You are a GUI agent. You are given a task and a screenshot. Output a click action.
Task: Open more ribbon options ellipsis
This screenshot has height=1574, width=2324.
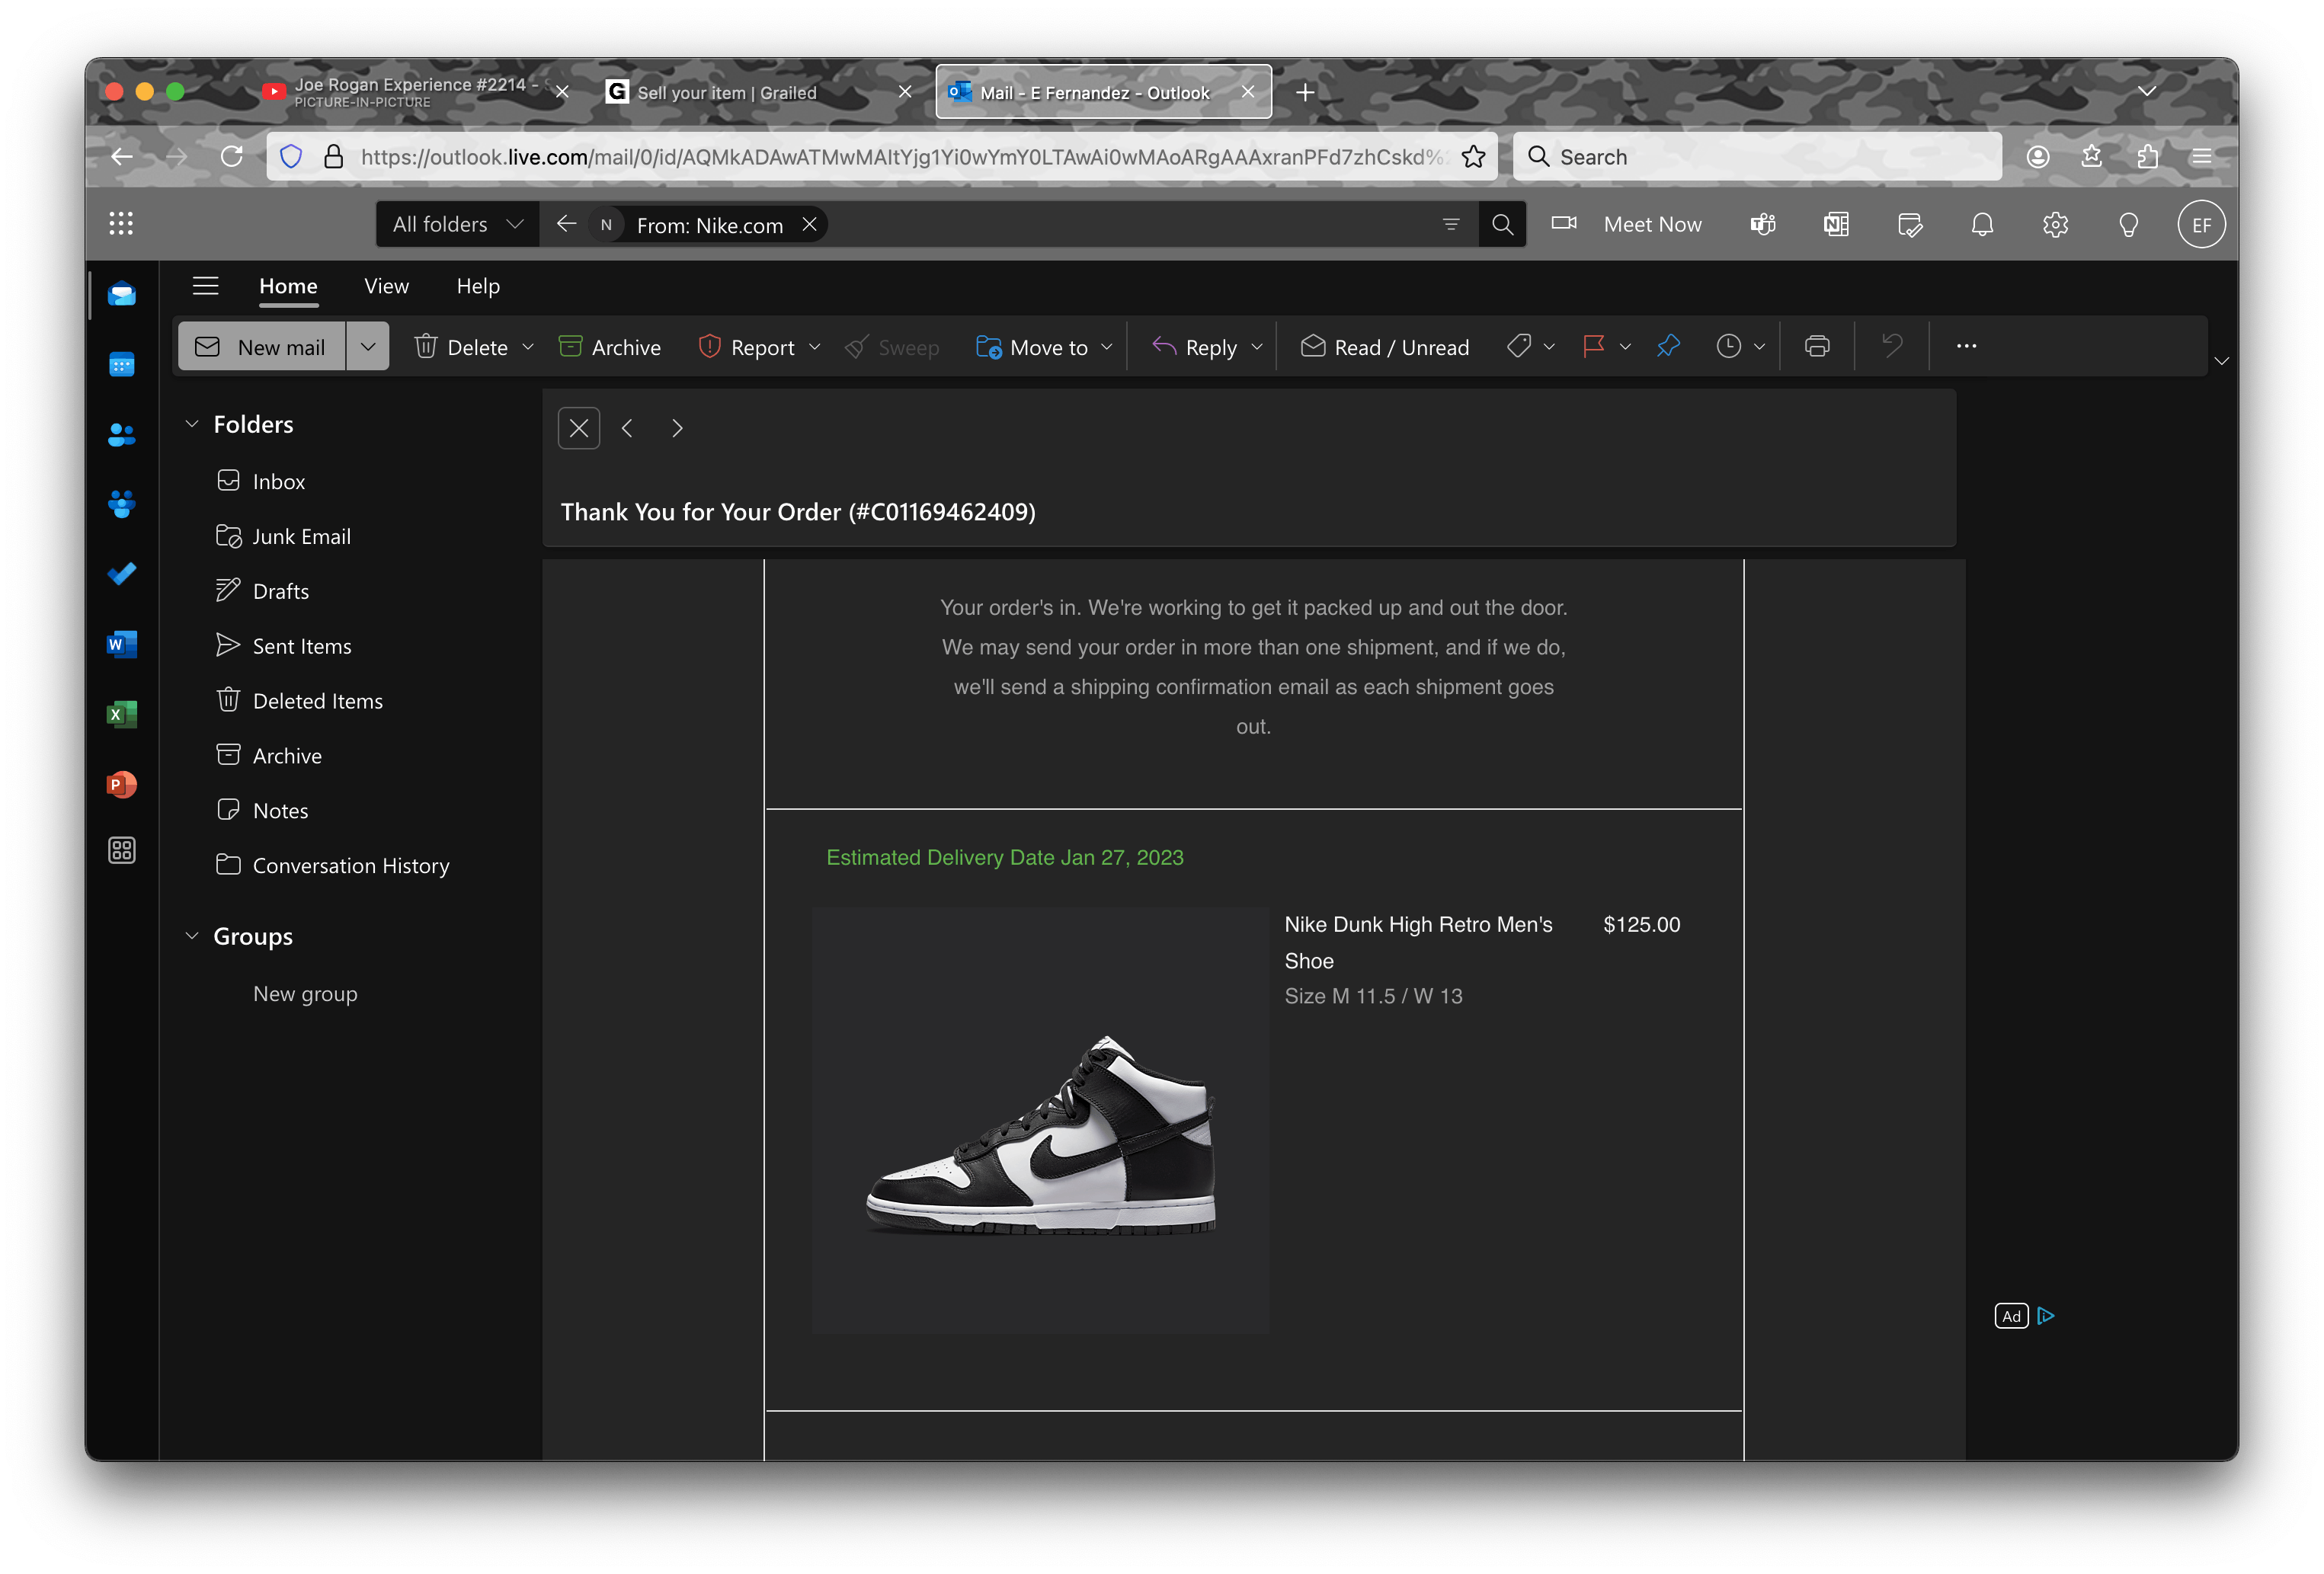point(1966,346)
